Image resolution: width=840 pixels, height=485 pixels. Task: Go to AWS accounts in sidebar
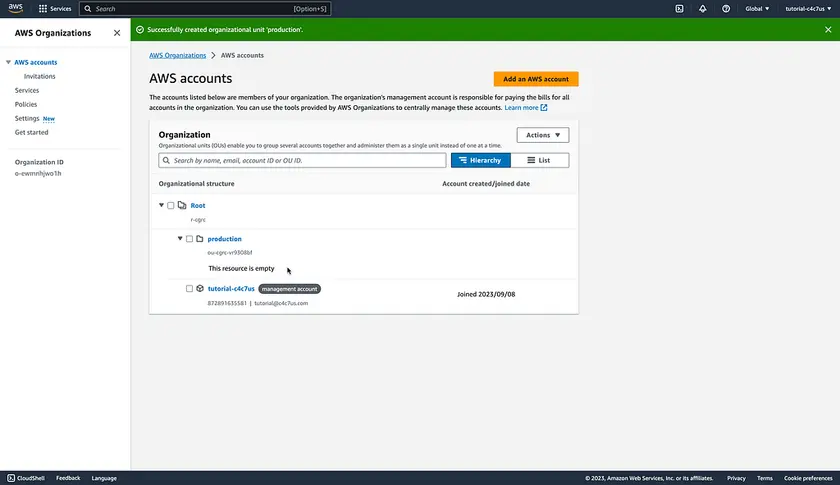pyautogui.click(x=35, y=62)
